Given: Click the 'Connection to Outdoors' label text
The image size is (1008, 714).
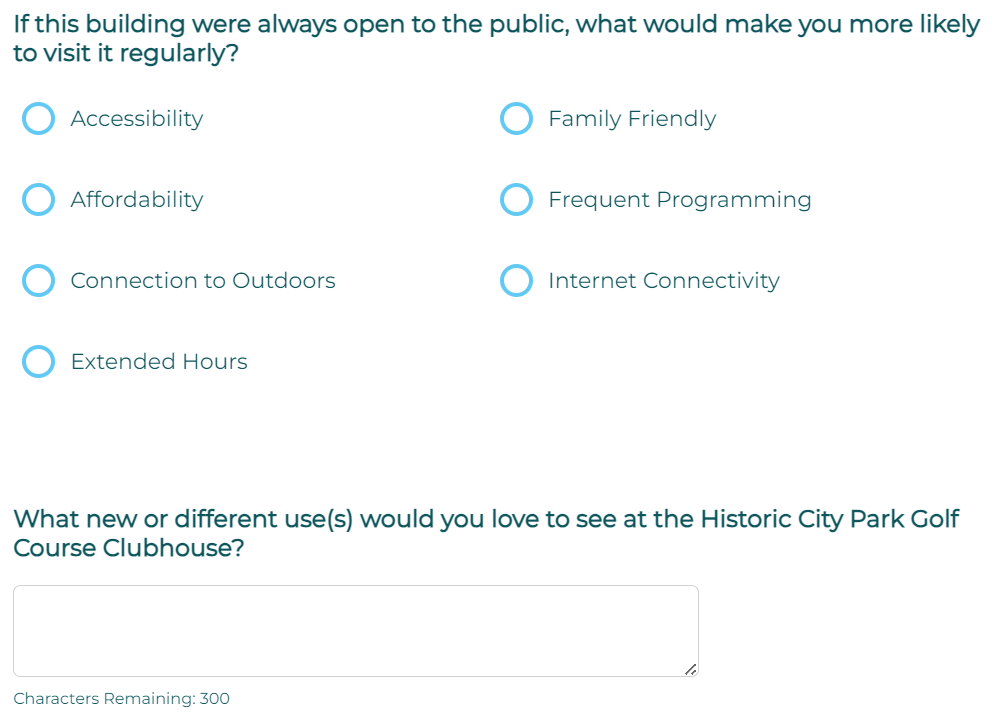Looking at the screenshot, I should click(203, 281).
